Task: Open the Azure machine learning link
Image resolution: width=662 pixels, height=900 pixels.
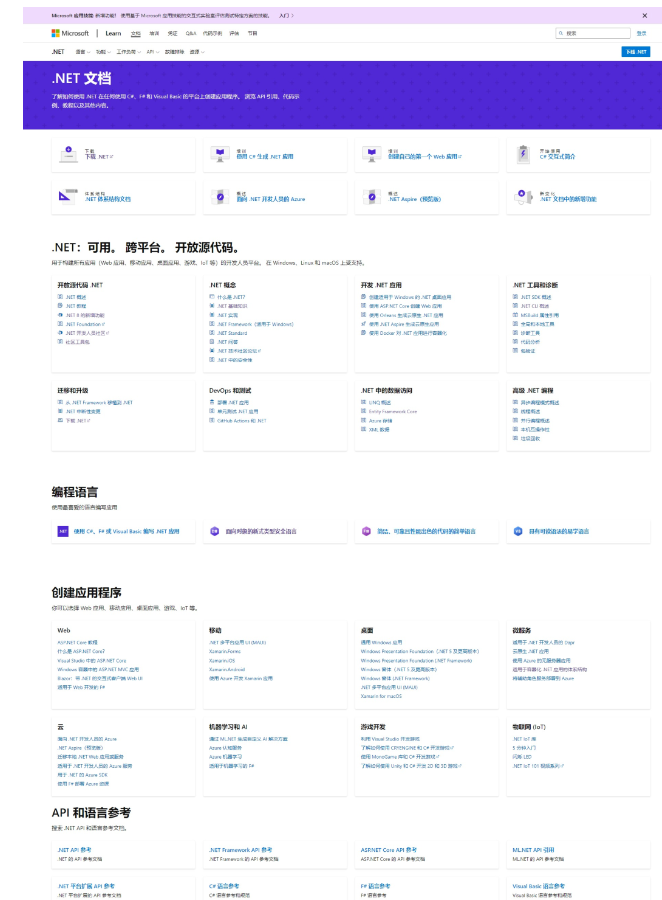Action: click(226, 757)
